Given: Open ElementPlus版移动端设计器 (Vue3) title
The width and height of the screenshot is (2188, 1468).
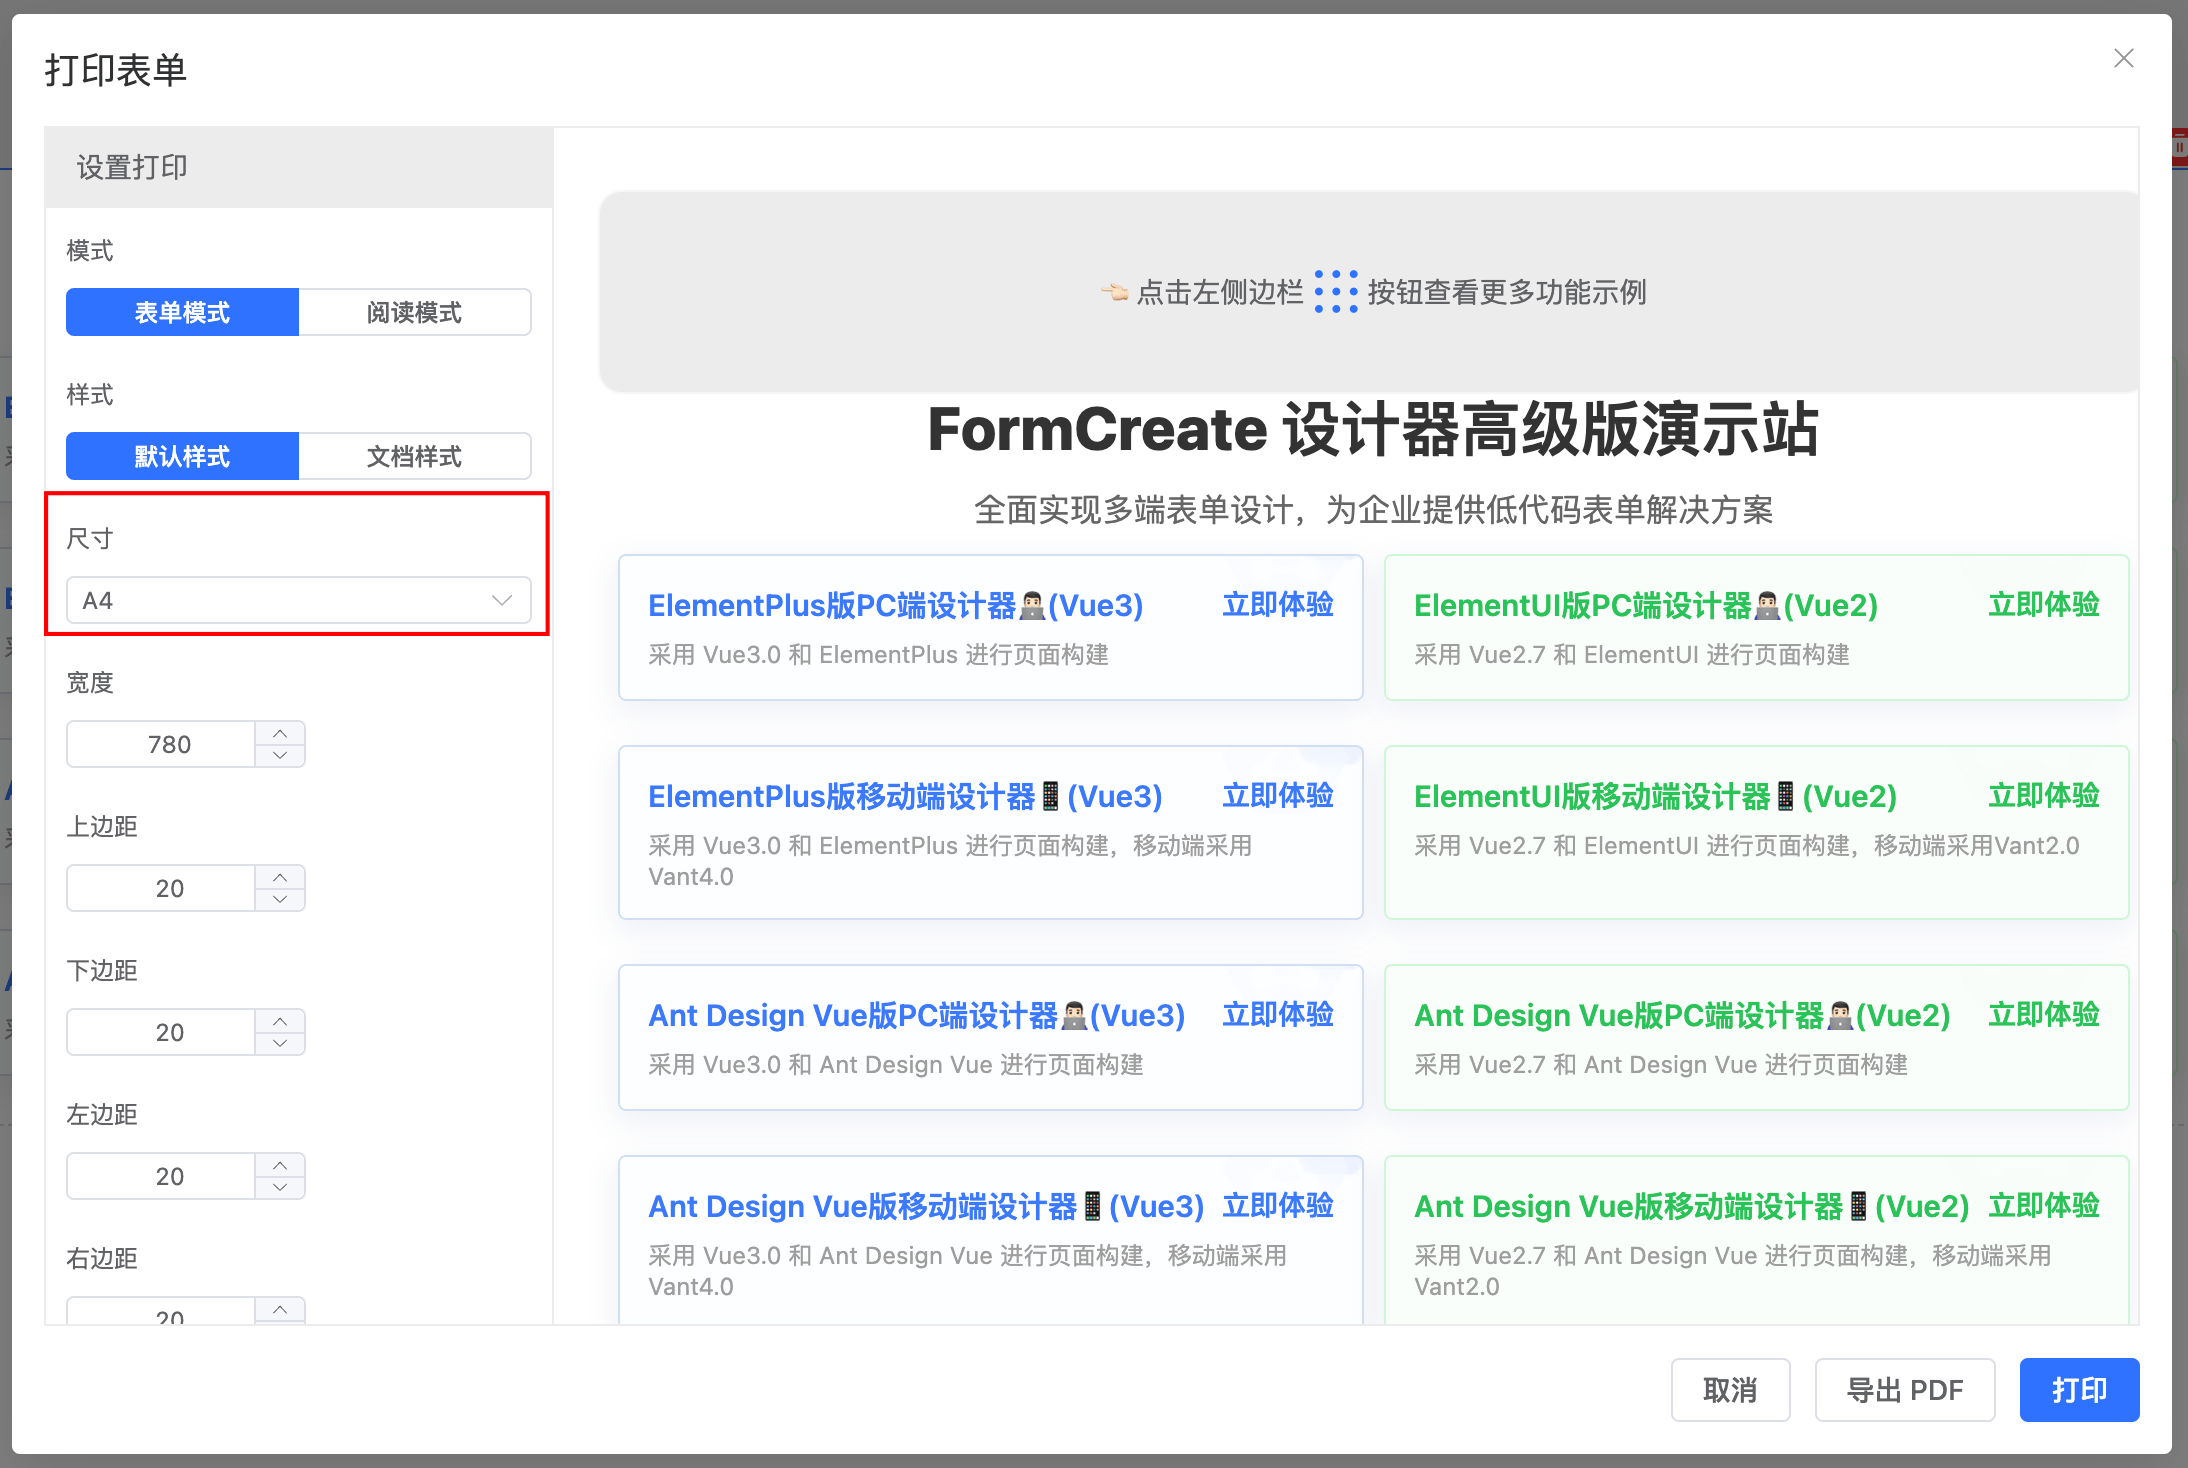Looking at the screenshot, I should tap(905, 796).
